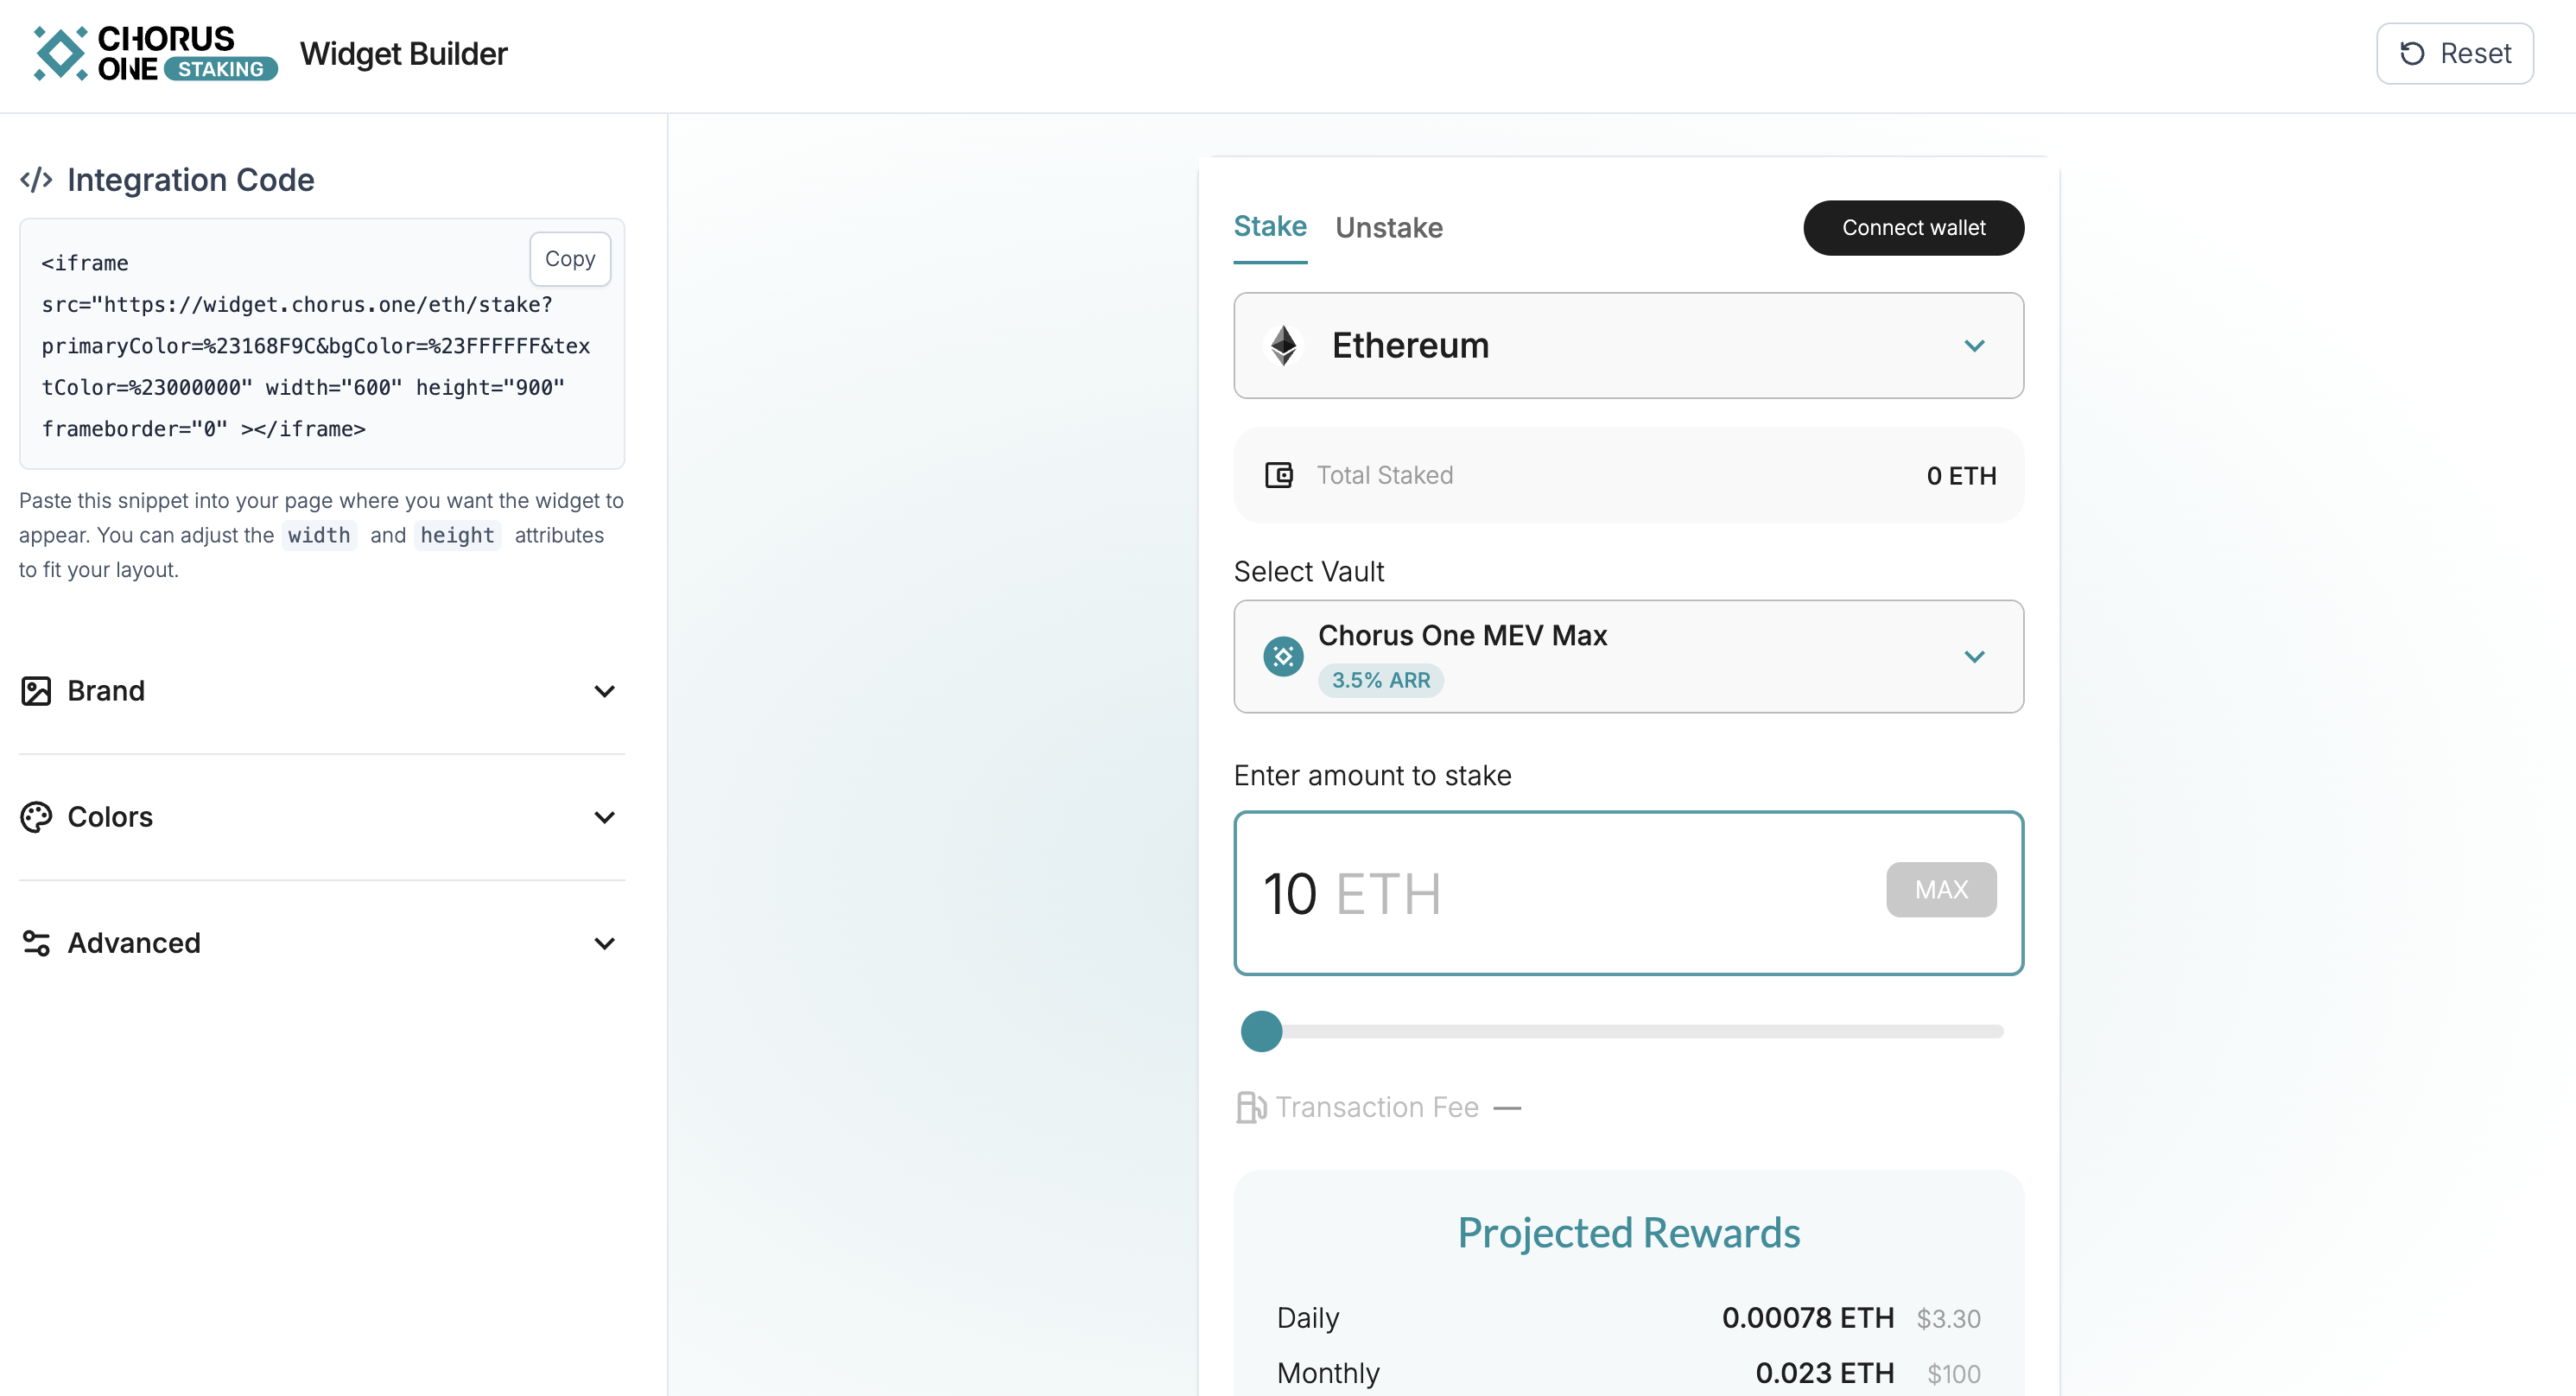The height and width of the screenshot is (1396, 2576).
Task: Open the Ethereum network dropdown
Action: pyautogui.click(x=1973, y=346)
